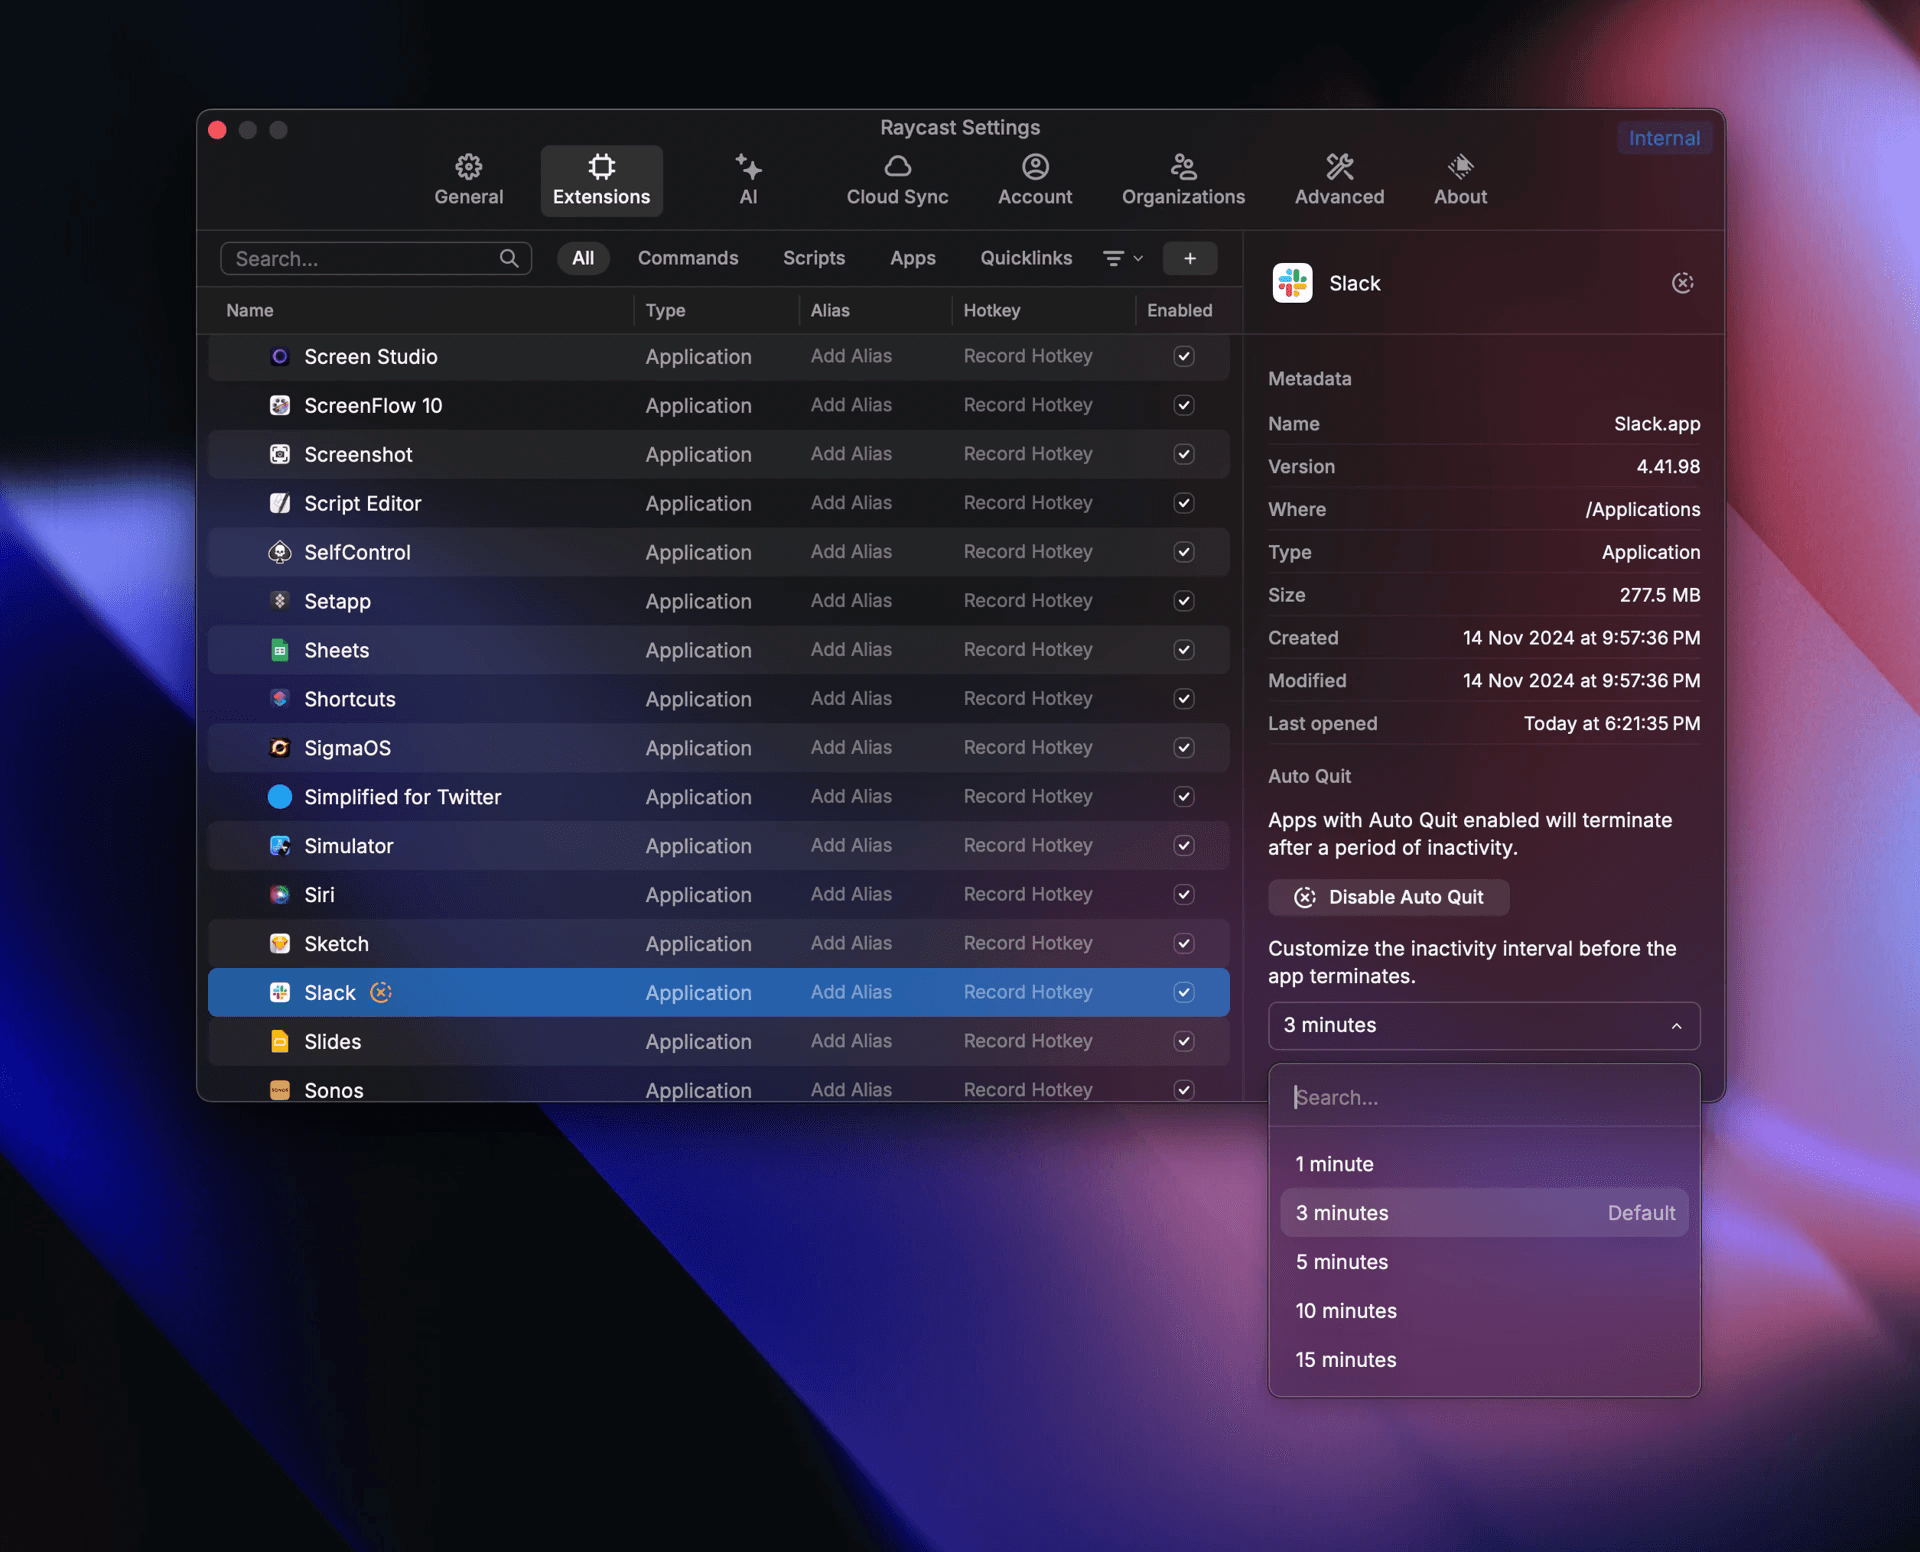Image resolution: width=1920 pixels, height=1552 pixels.
Task: Select 1 minute from the interval dropdown
Action: (1334, 1163)
